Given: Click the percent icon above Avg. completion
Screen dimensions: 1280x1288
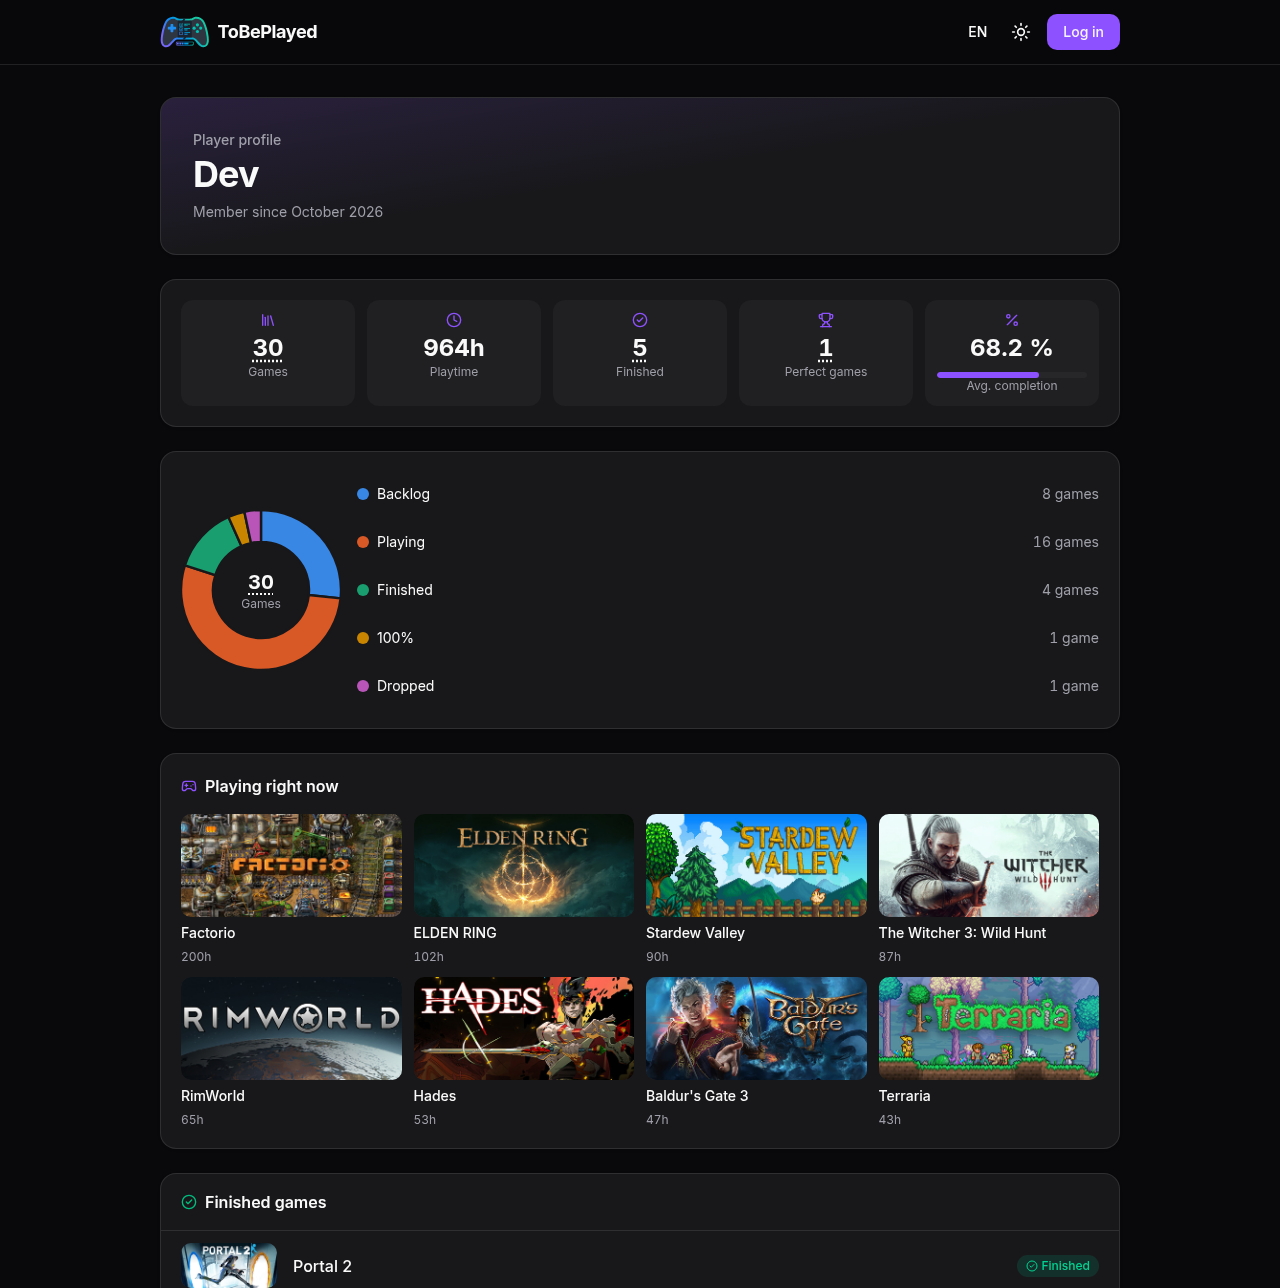Looking at the screenshot, I should pyautogui.click(x=1012, y=320).
